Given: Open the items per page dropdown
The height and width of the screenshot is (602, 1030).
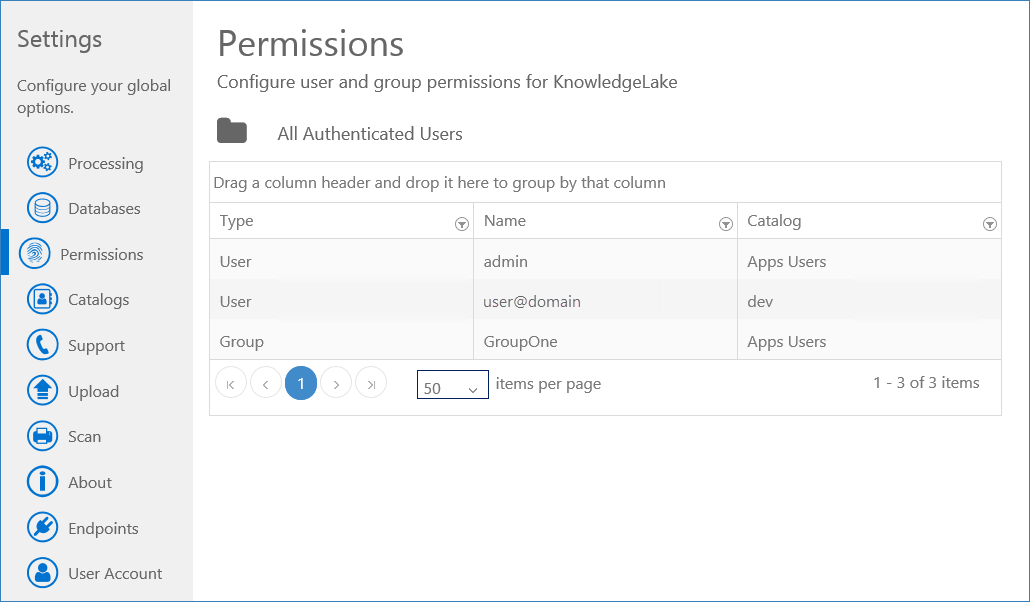Looking at the screenshot, I should click(x=453, y=385).
